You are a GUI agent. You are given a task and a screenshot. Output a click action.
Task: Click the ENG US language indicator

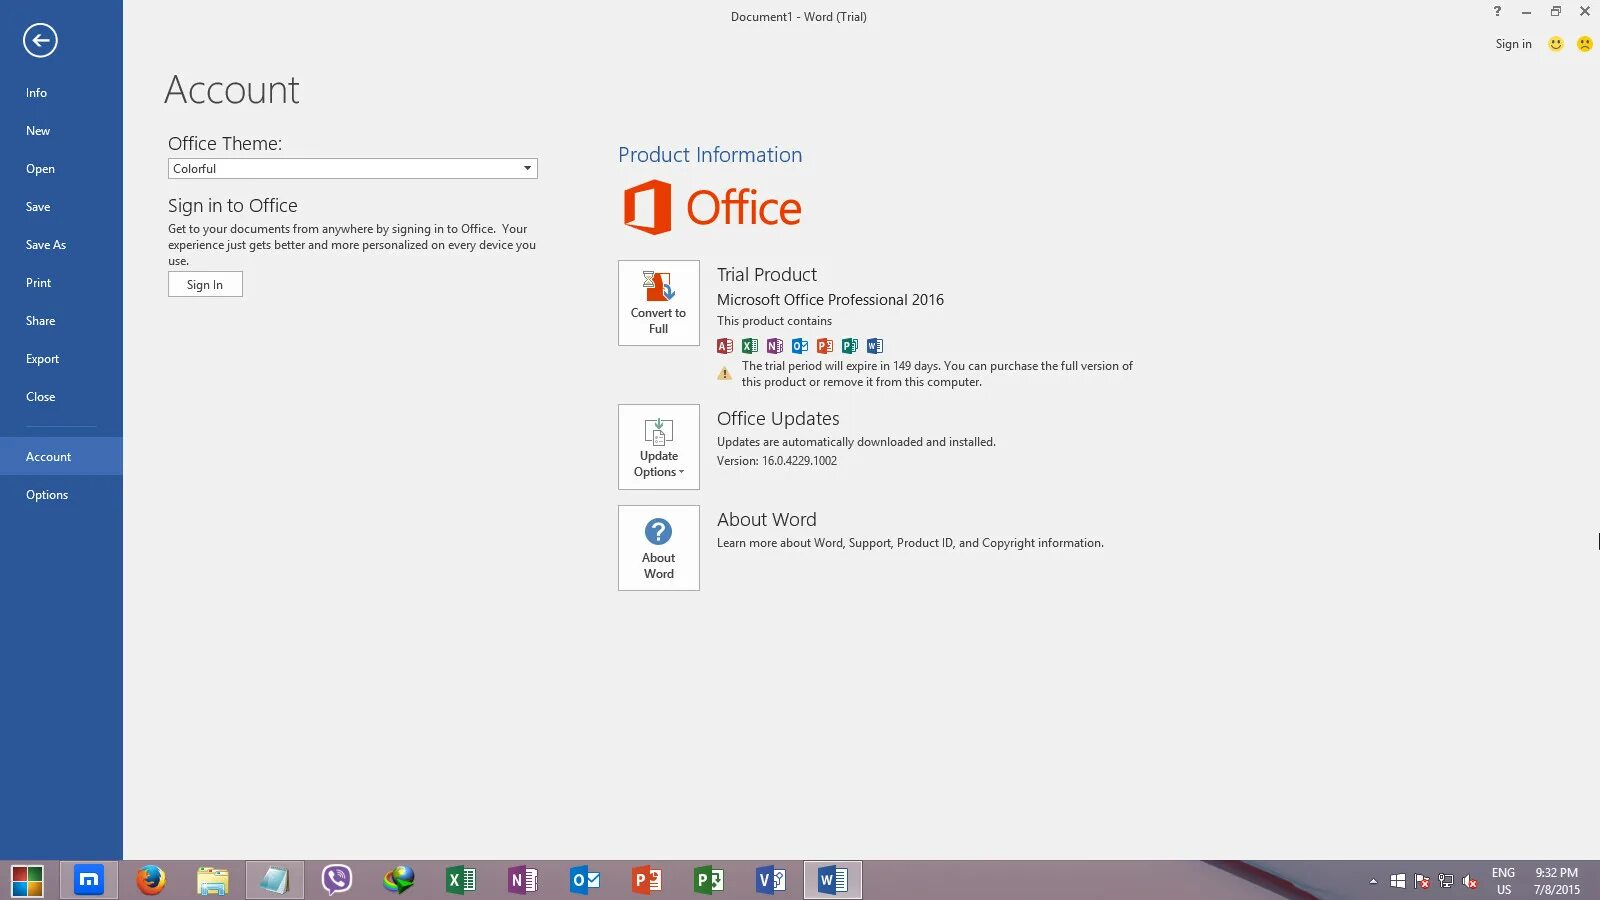tap(1503, 881)
